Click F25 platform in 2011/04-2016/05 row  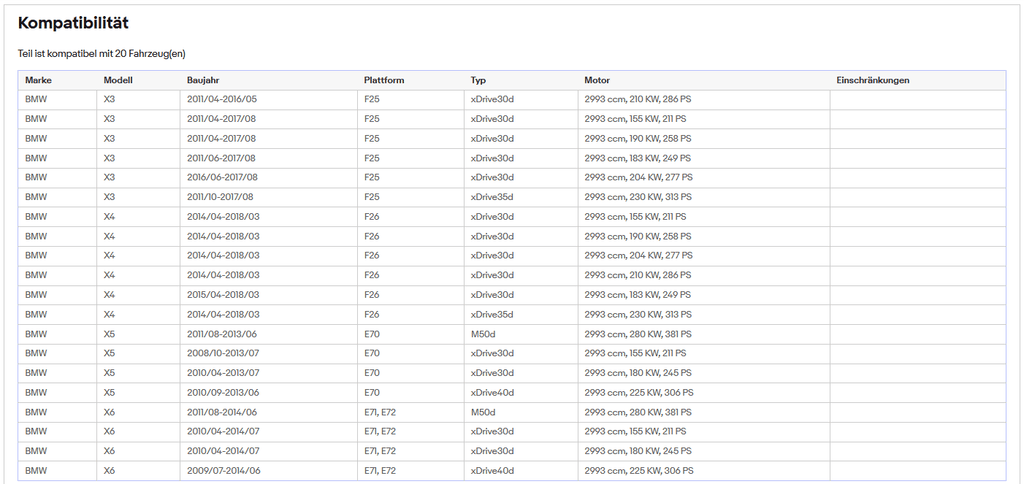pyautogui.click(x=372, y=99)
